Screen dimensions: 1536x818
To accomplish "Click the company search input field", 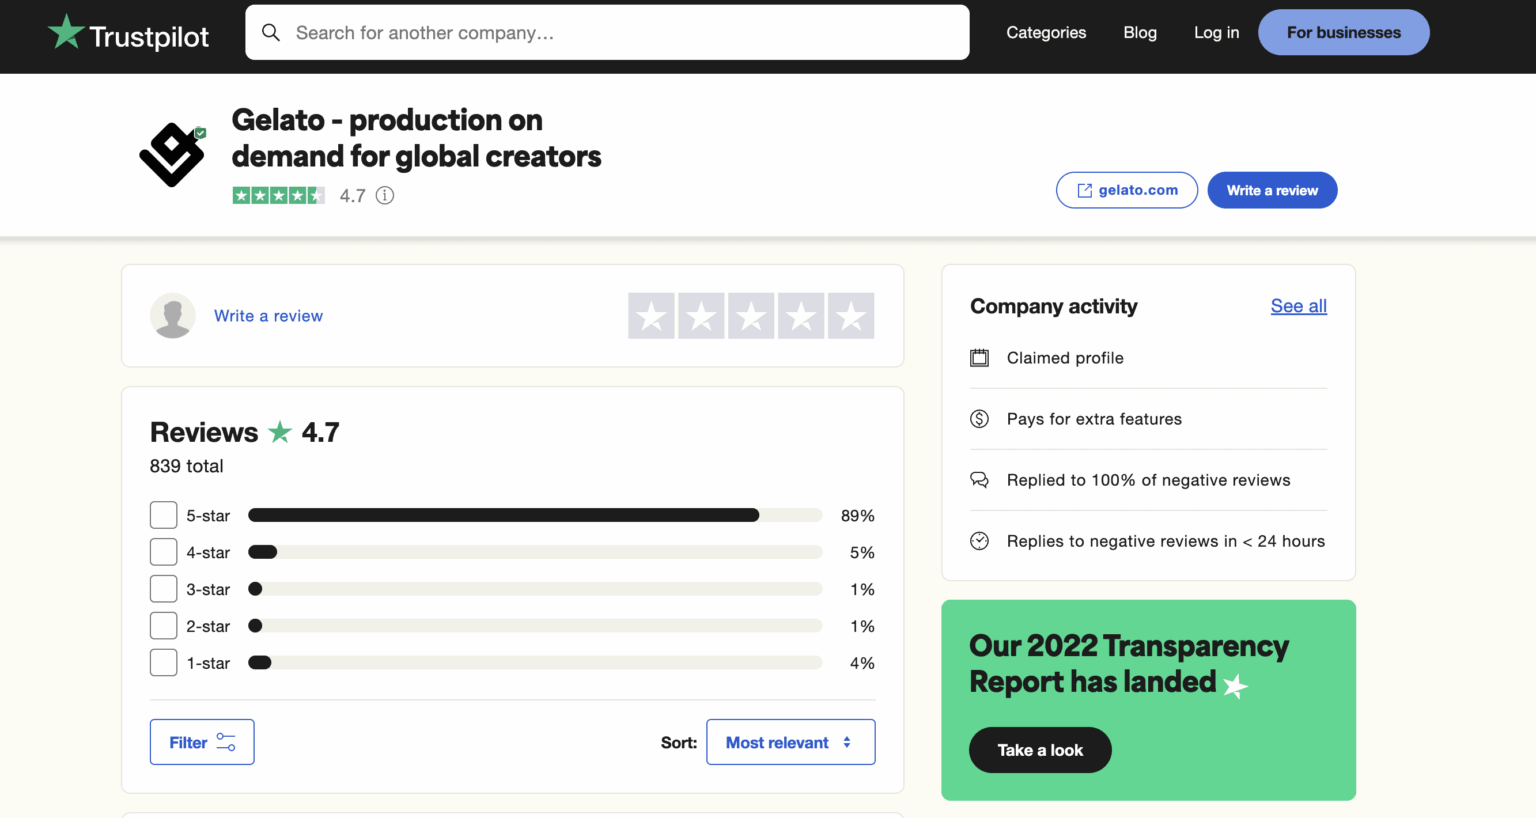I will click(607, 32).
